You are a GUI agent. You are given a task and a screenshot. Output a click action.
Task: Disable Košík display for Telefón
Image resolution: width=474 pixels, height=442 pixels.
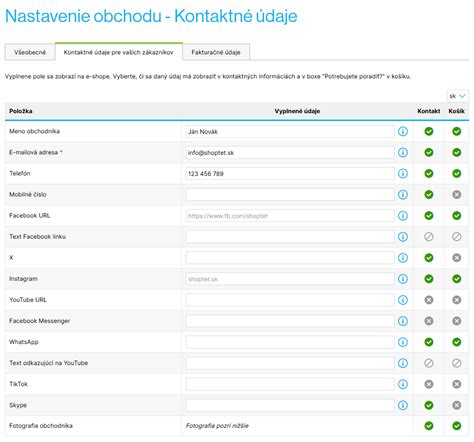click(457, 173)
